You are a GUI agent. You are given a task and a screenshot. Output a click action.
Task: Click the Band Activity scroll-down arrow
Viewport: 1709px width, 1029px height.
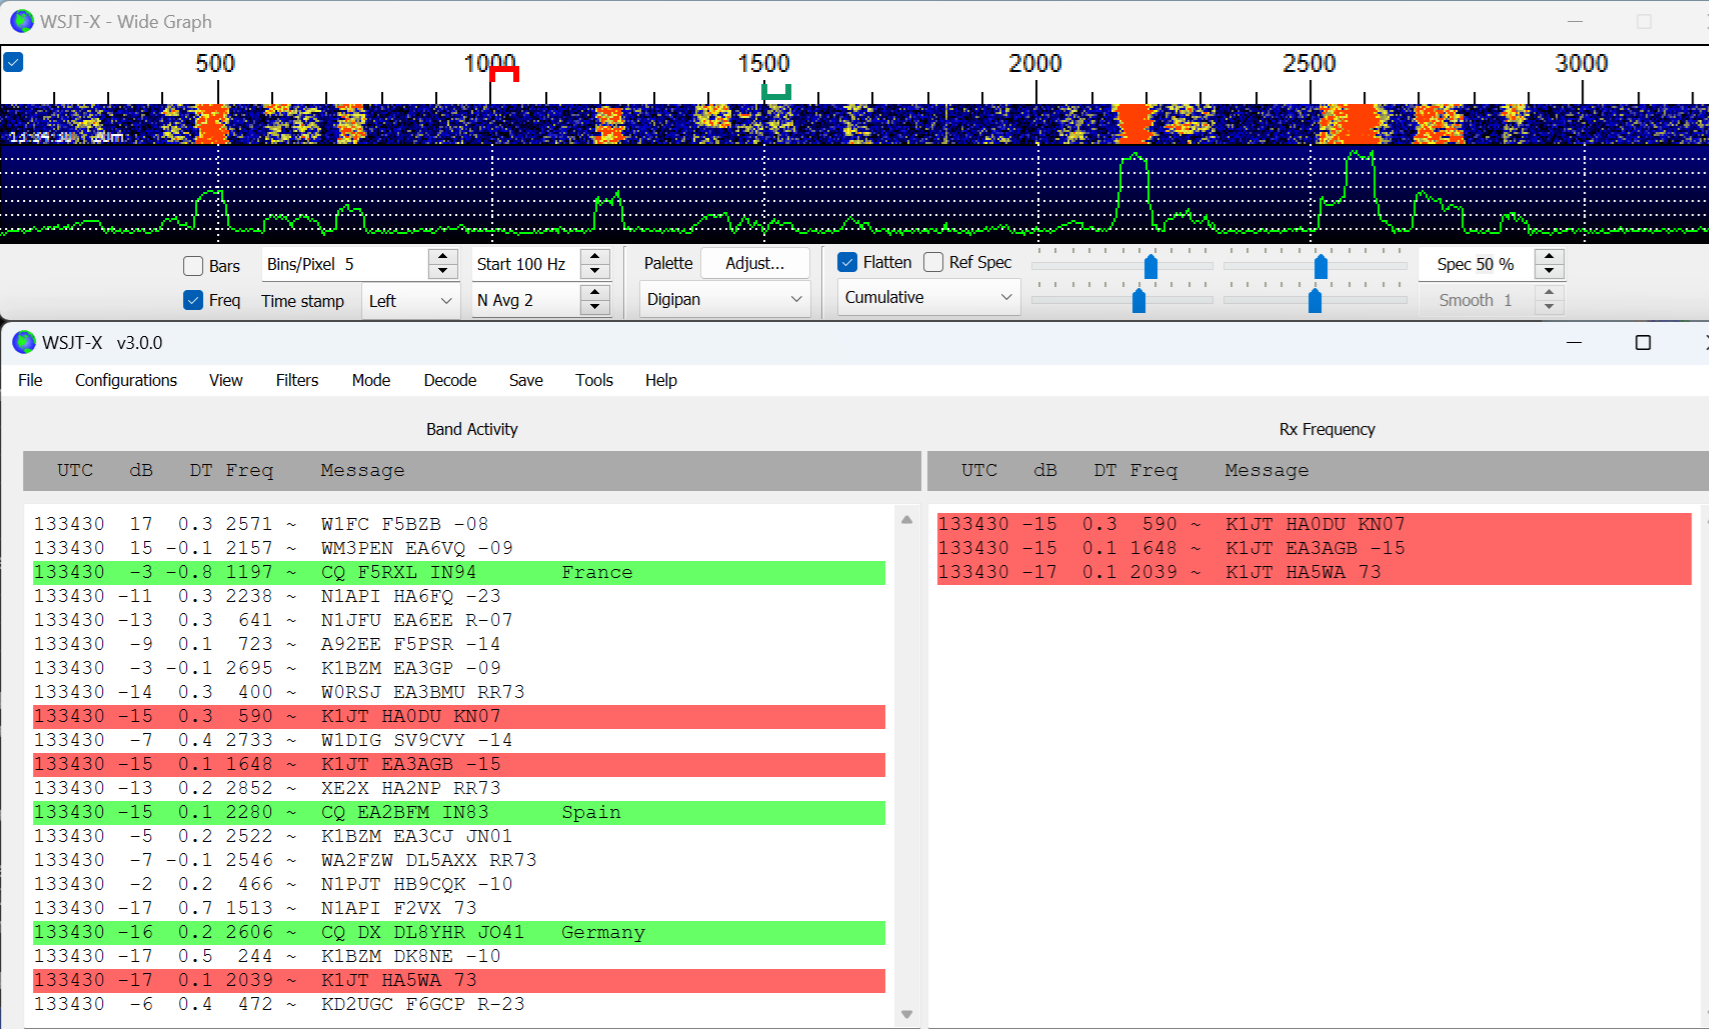907,1014
